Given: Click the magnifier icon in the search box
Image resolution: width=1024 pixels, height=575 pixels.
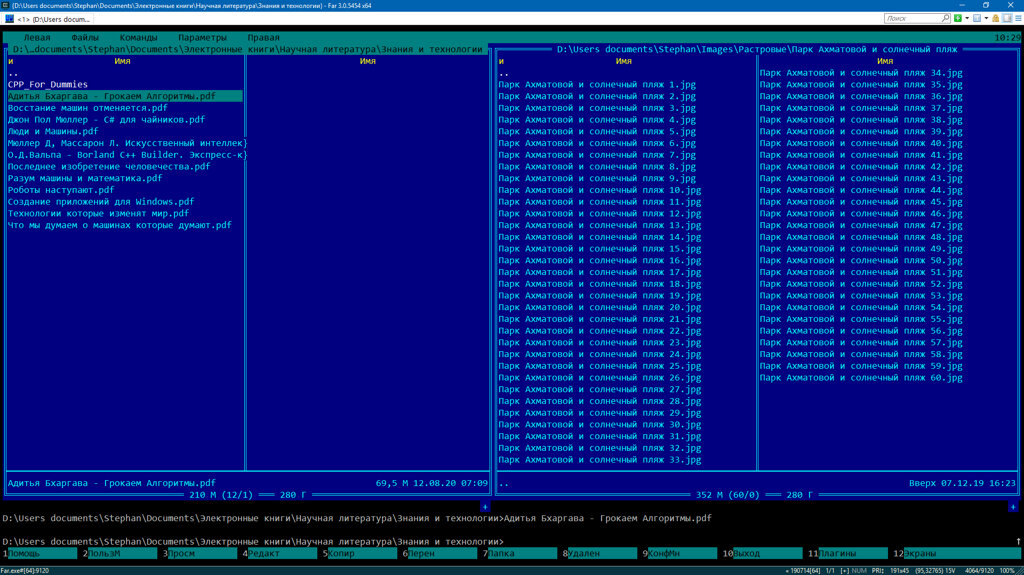Looking at the screenshot, I should pos(945,18).
